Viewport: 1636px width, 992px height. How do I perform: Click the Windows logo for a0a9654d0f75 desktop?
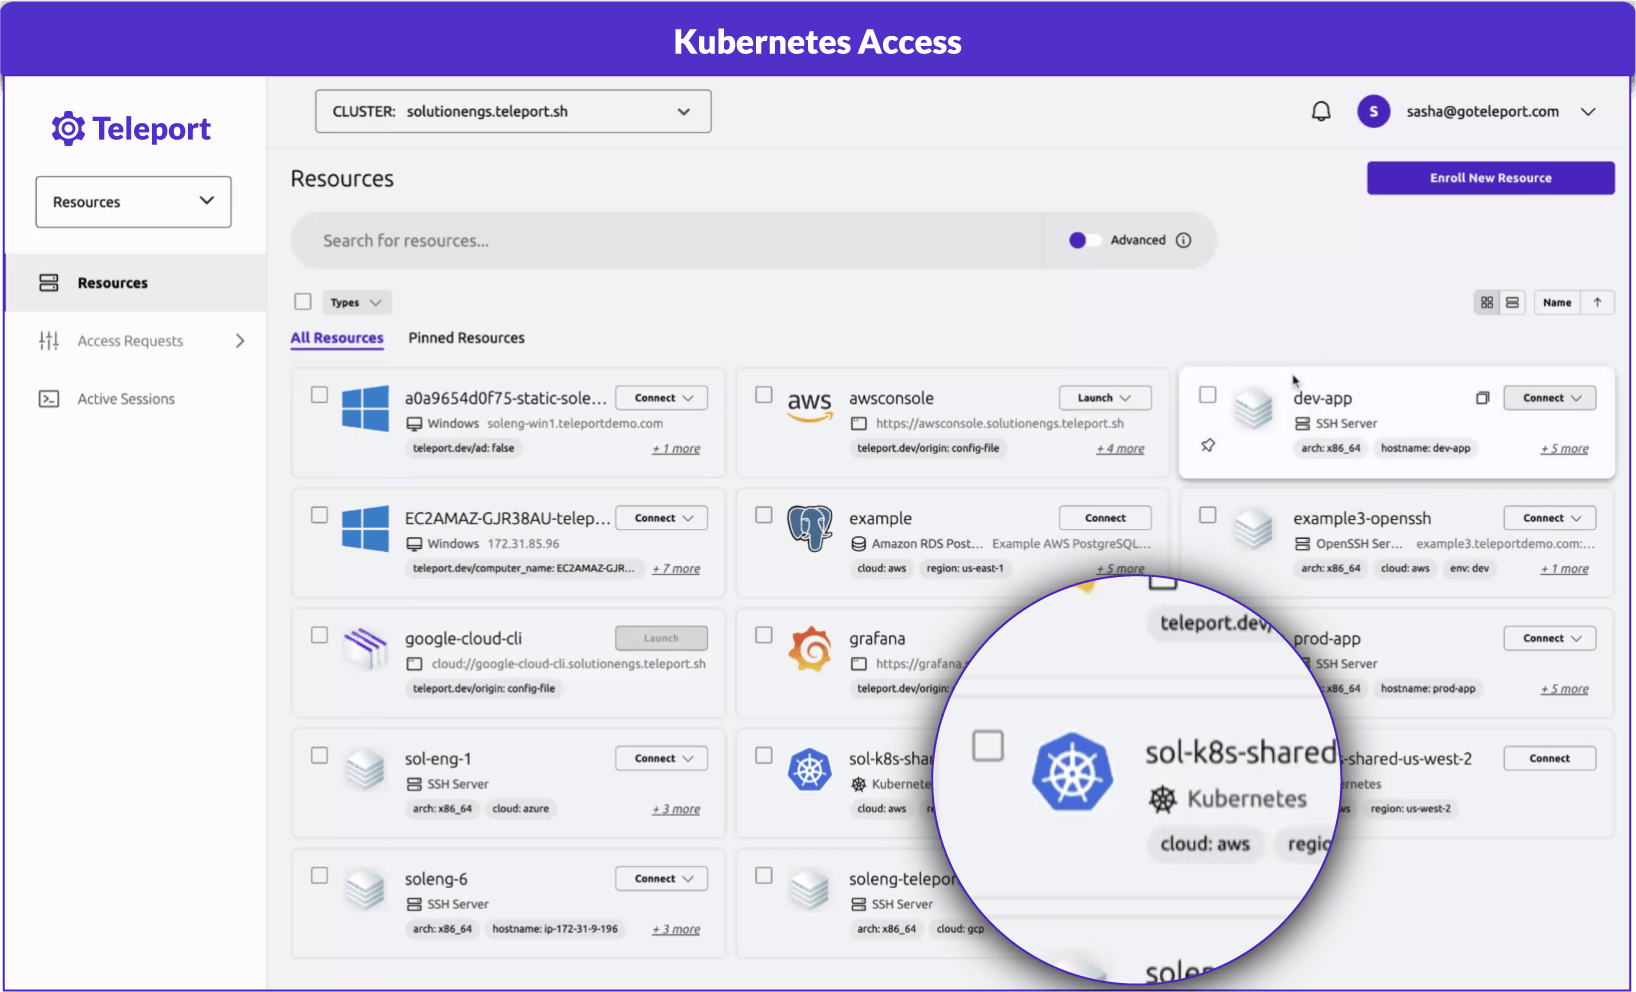point(365,409)
